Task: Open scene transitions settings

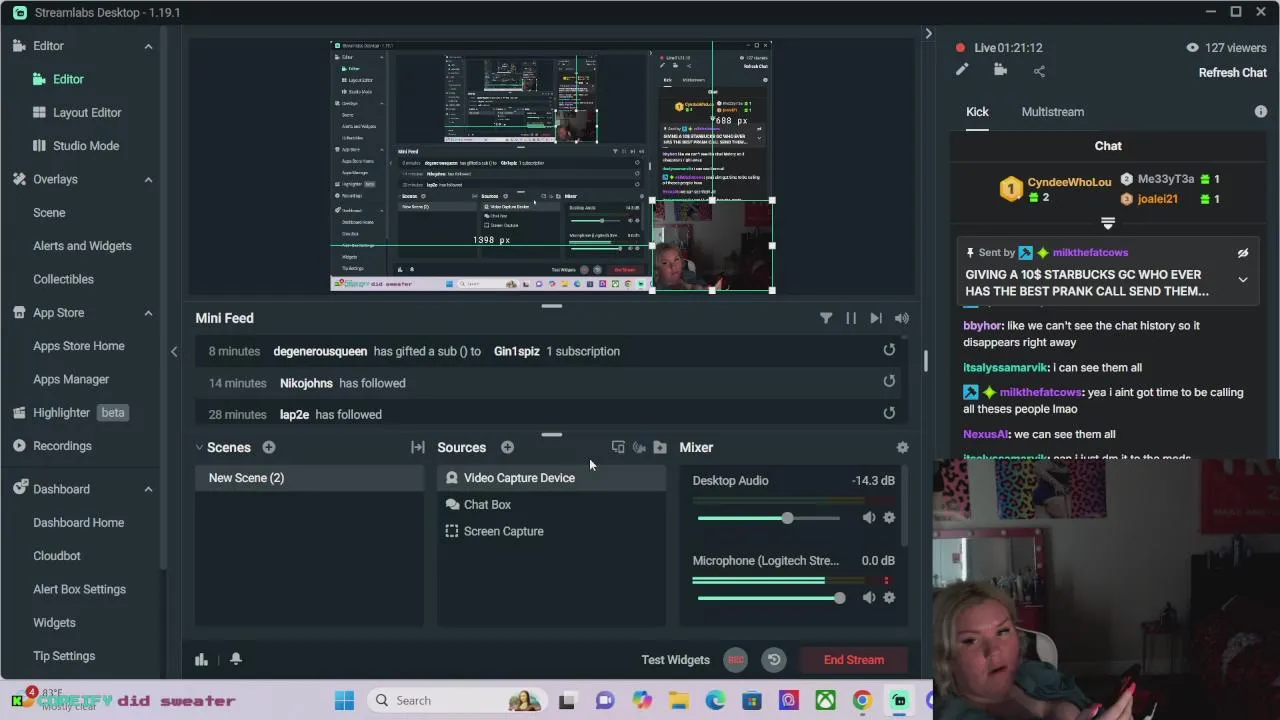Action: tap(418, 447)
